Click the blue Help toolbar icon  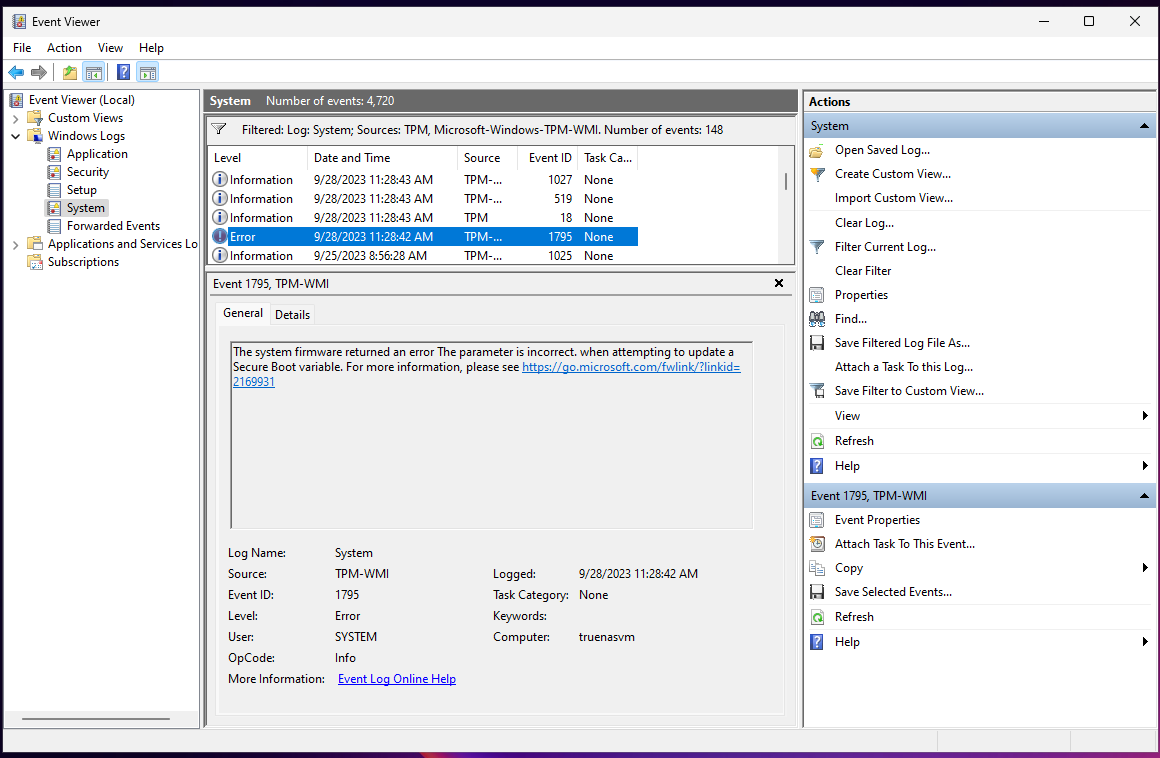pyautogui.click(x=124, y=72)
